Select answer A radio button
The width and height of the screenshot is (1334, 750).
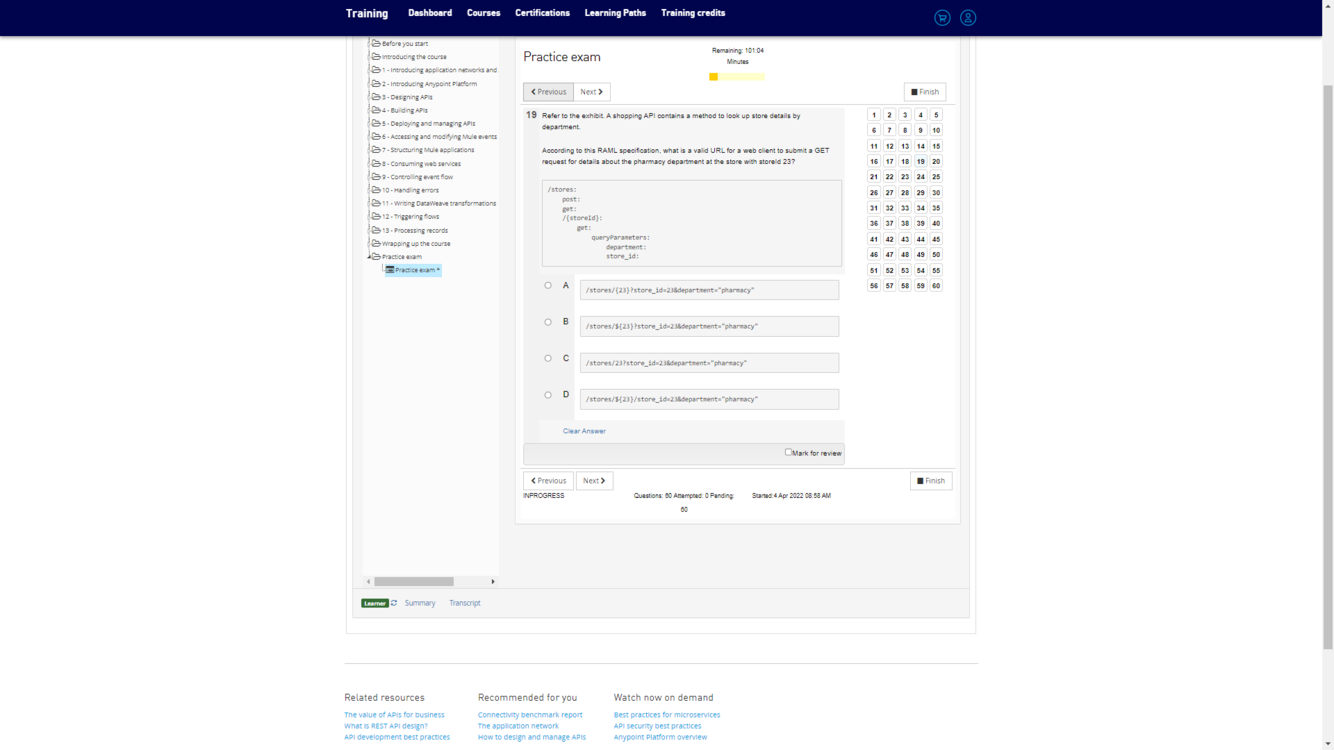click(548, 286)
